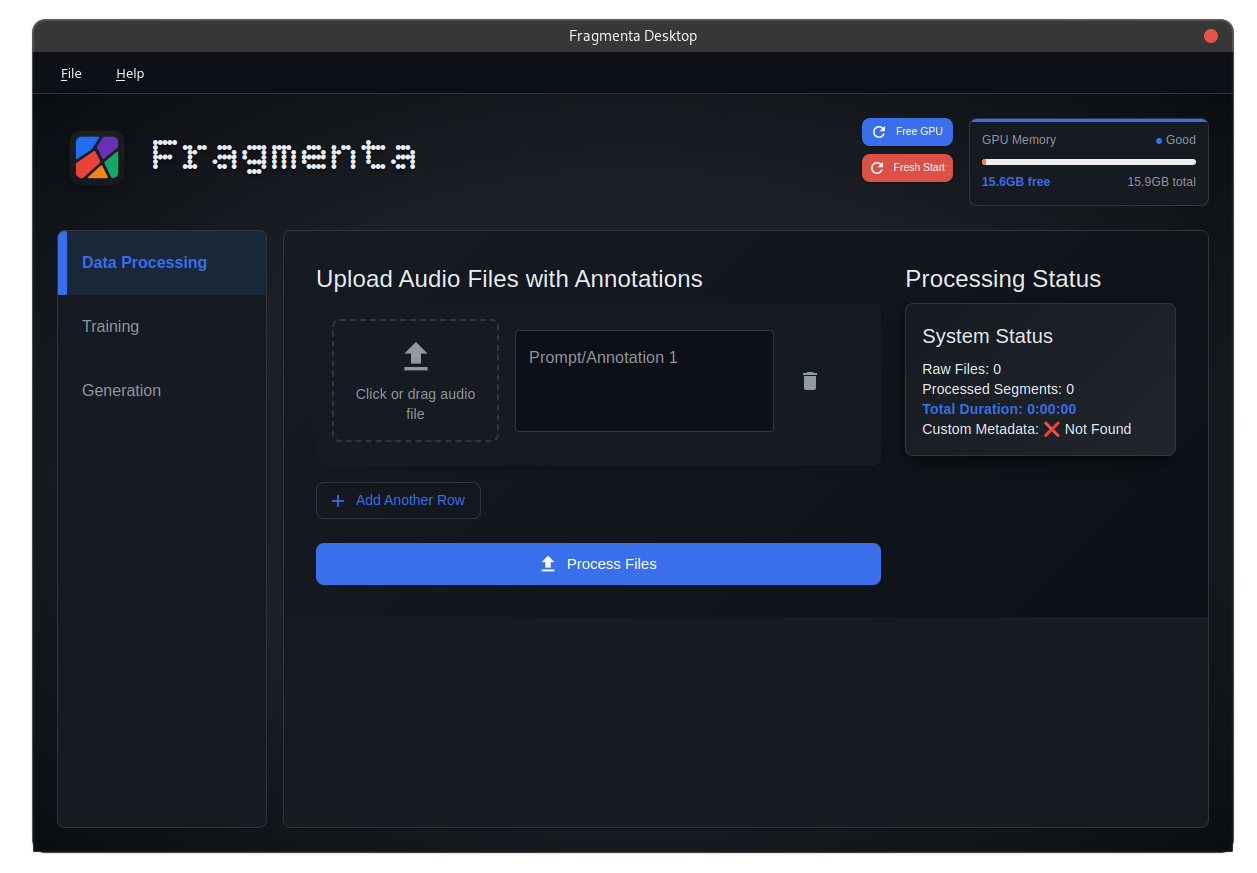Click the Prompt/Annotation 1 text field
The image size is (1257, 873).
click(643, 380)
